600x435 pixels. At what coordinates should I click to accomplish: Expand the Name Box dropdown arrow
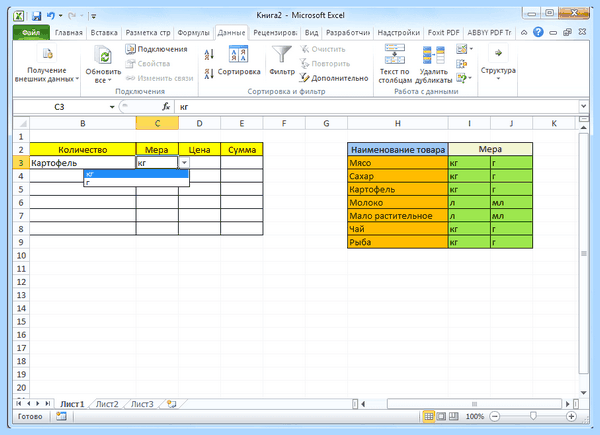[112, 107]
